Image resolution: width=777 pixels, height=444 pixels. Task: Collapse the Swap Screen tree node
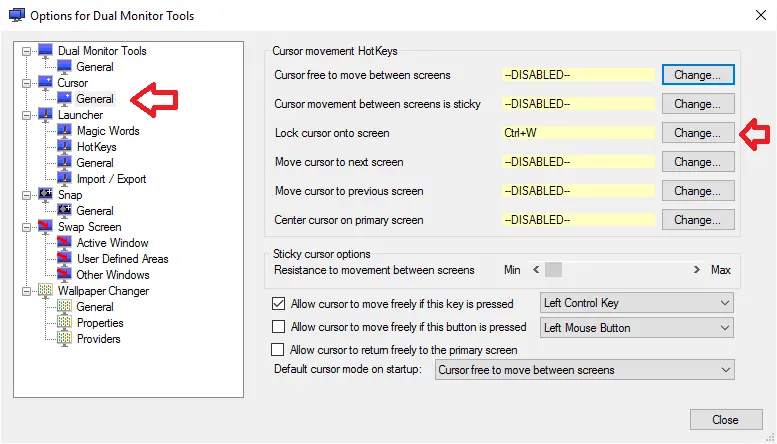(x=26, y=227)
